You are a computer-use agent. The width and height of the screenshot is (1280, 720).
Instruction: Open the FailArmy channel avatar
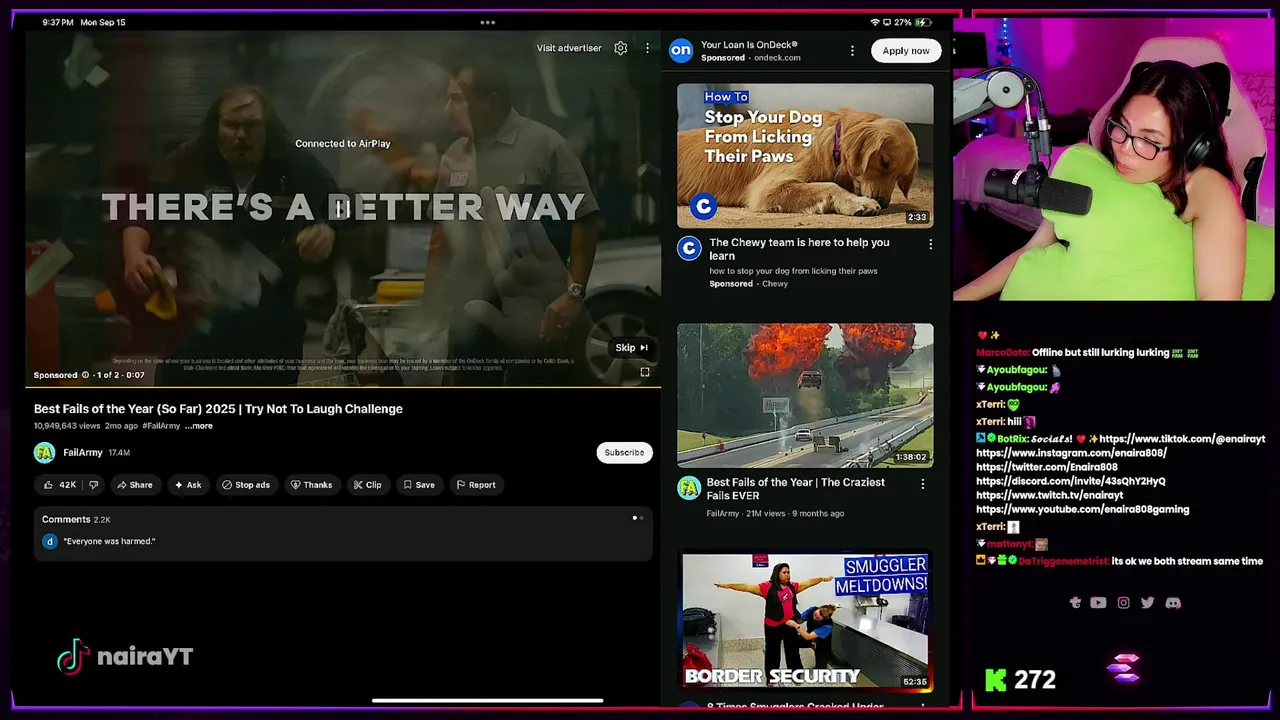[45, 453]
